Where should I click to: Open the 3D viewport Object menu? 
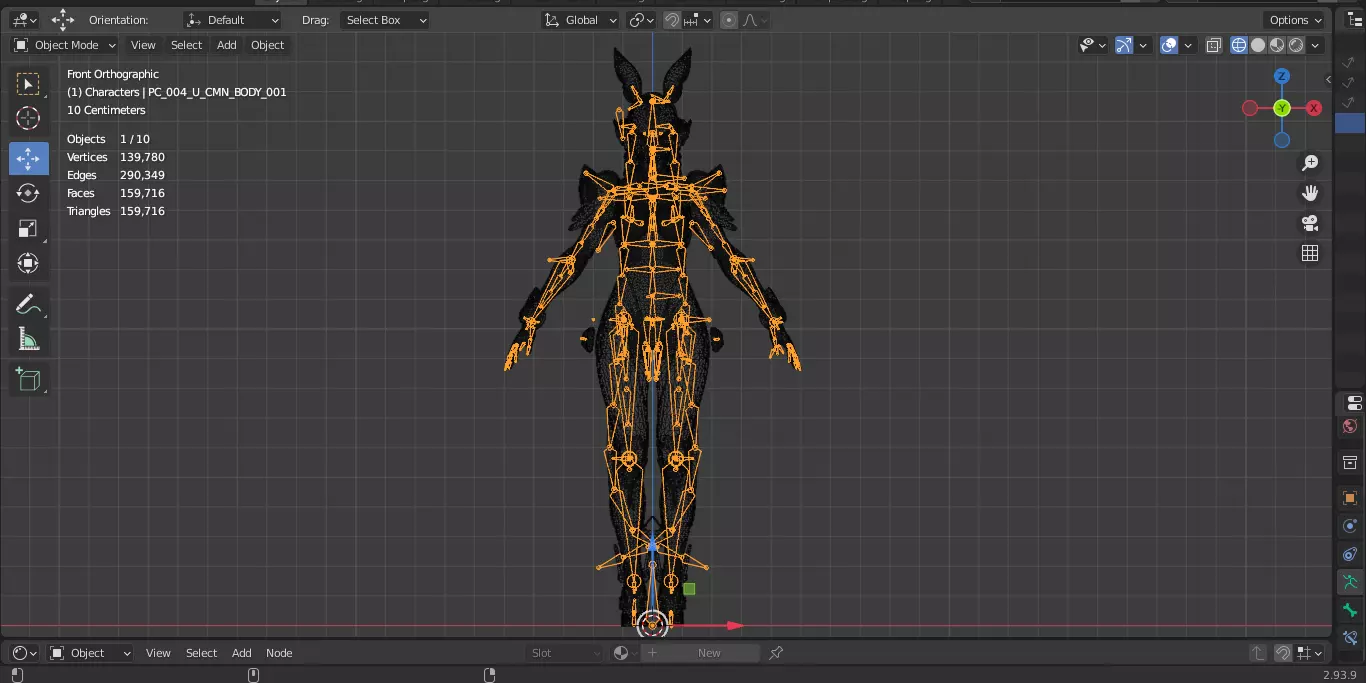tap(267, 45)
